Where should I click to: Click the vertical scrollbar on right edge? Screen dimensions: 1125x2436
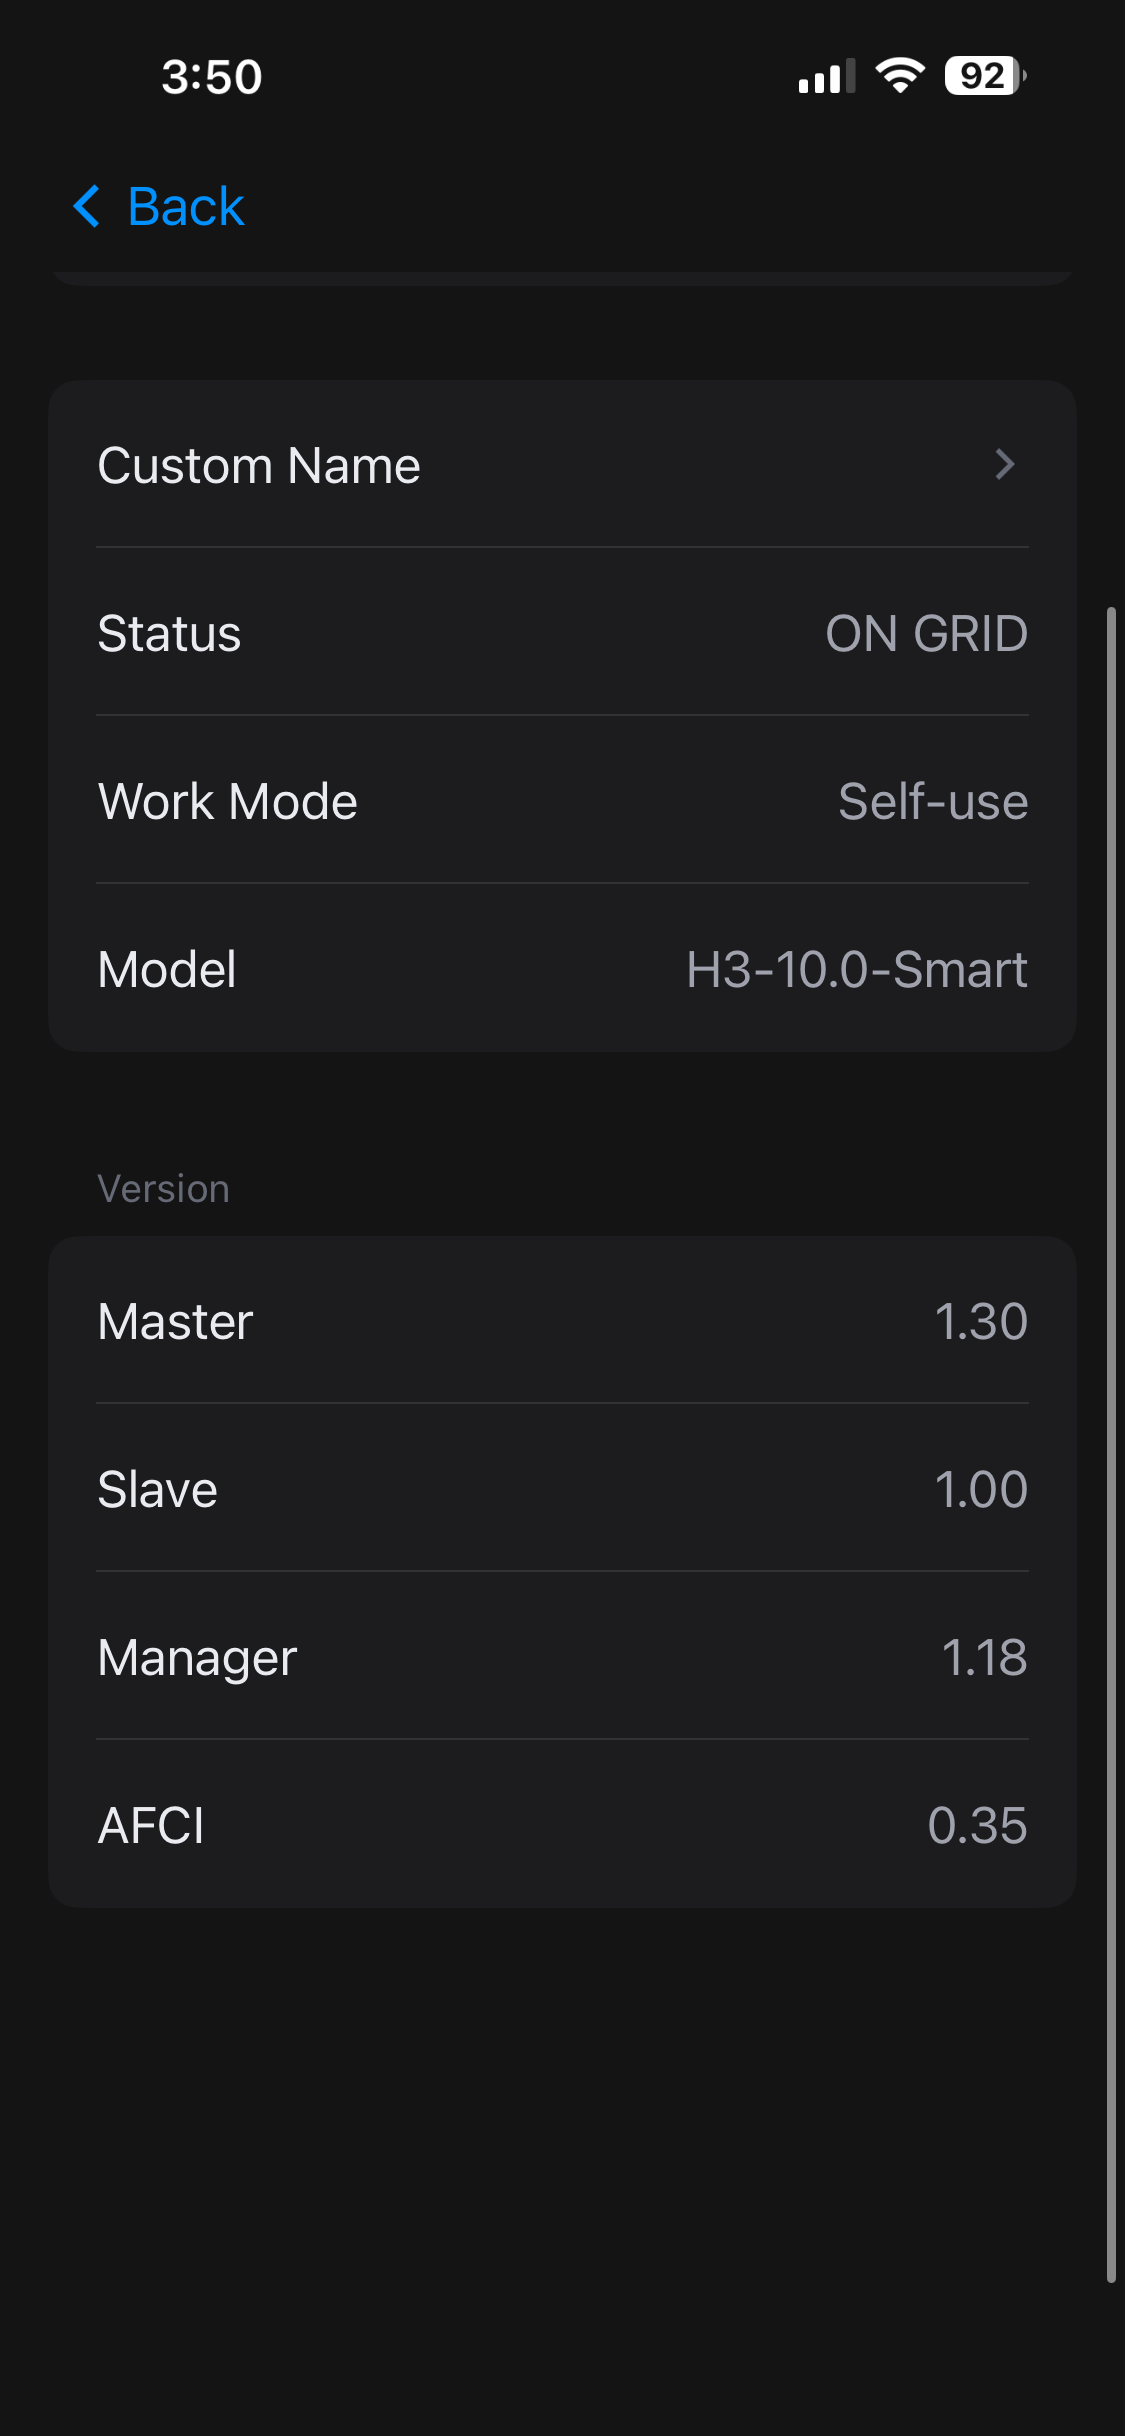click(x=1111, y=1440)
